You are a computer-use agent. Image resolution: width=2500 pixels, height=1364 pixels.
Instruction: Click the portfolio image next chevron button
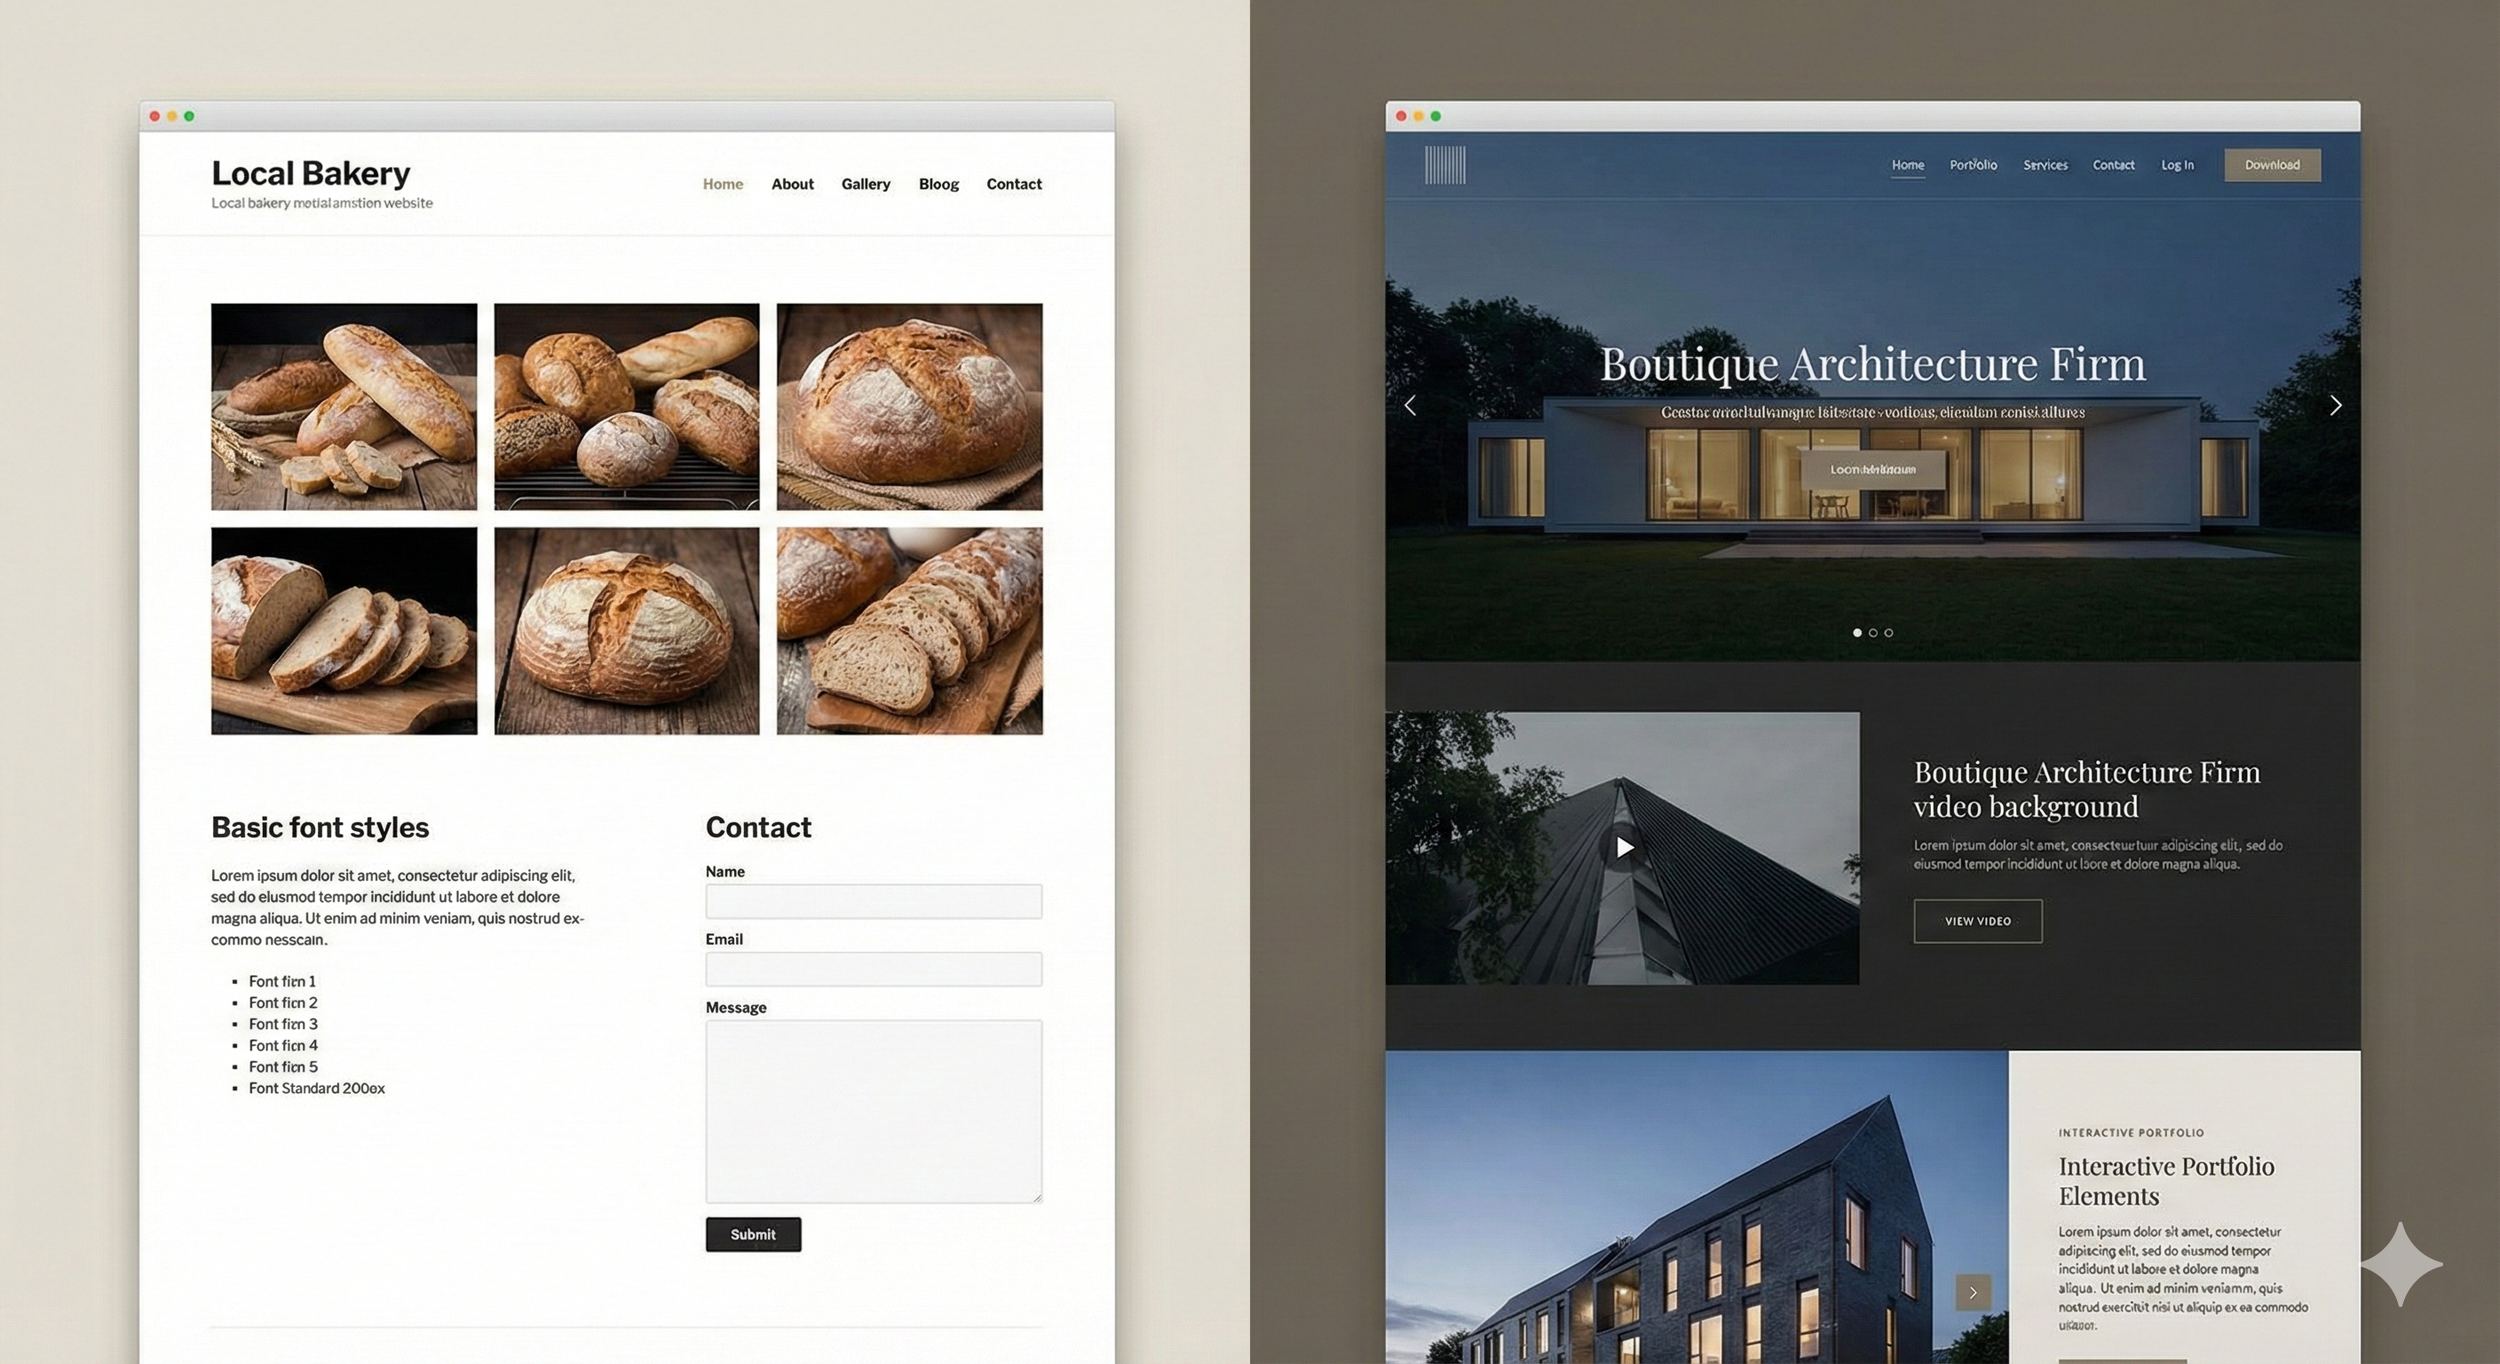click(x=1972, y=1292)
